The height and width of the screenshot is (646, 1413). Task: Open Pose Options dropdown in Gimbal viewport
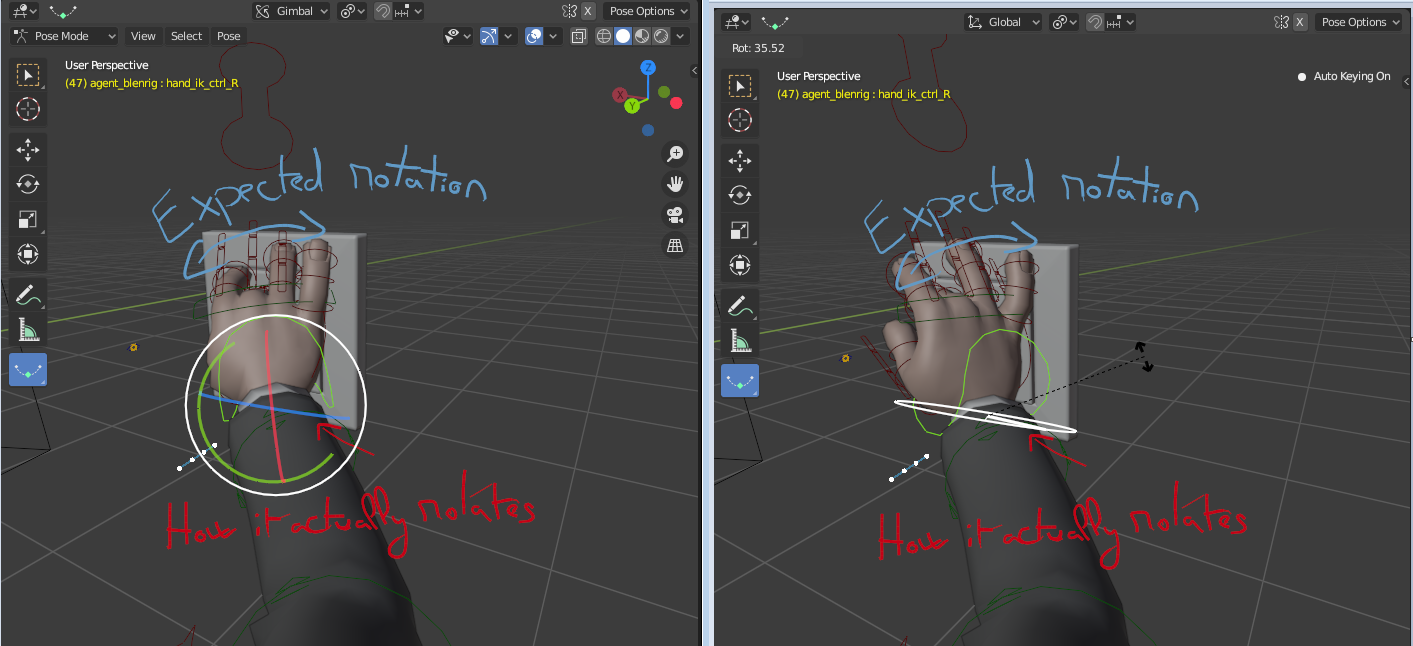click(x=648, y=11)
